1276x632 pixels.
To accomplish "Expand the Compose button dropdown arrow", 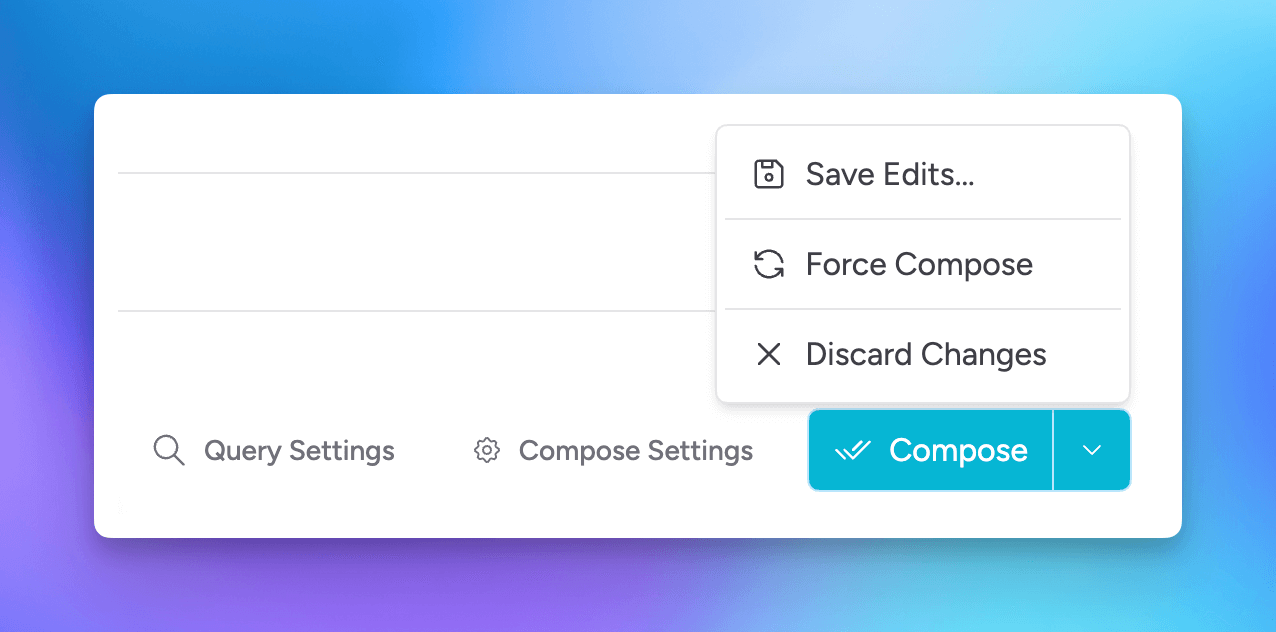I will (x=1091, y=450).
